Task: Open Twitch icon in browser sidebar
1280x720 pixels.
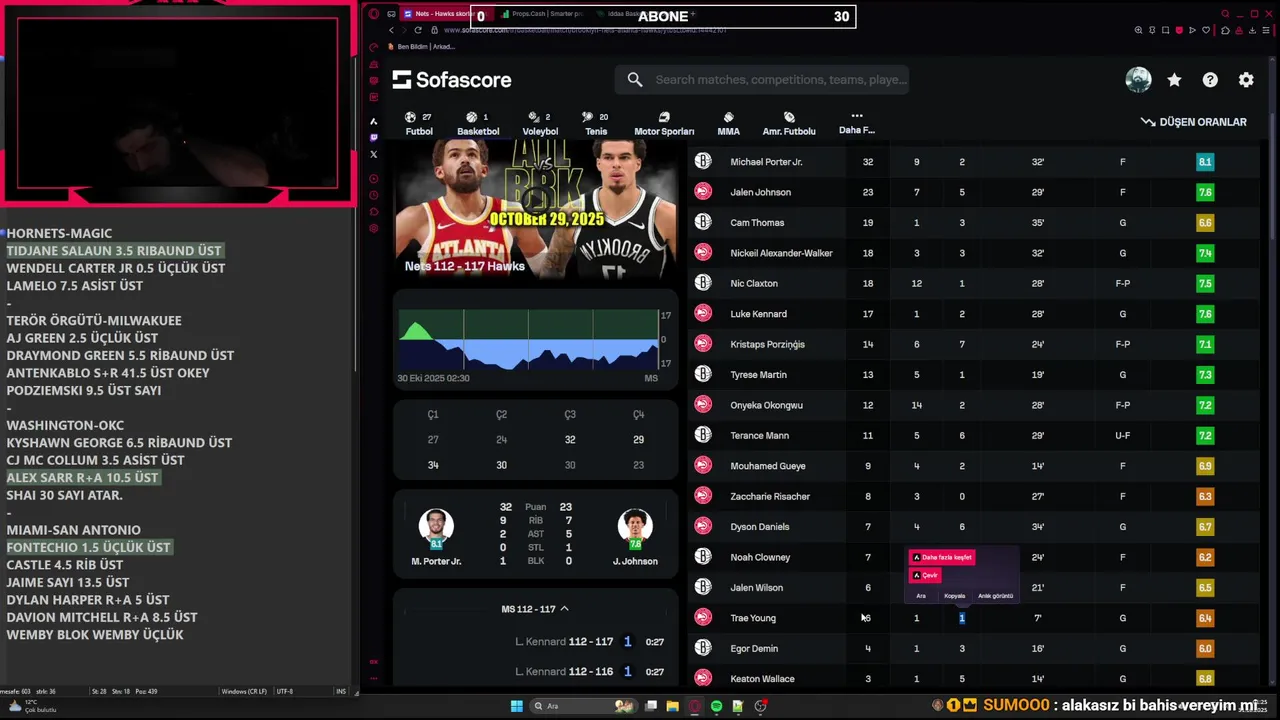Action: tap(374, 137)
